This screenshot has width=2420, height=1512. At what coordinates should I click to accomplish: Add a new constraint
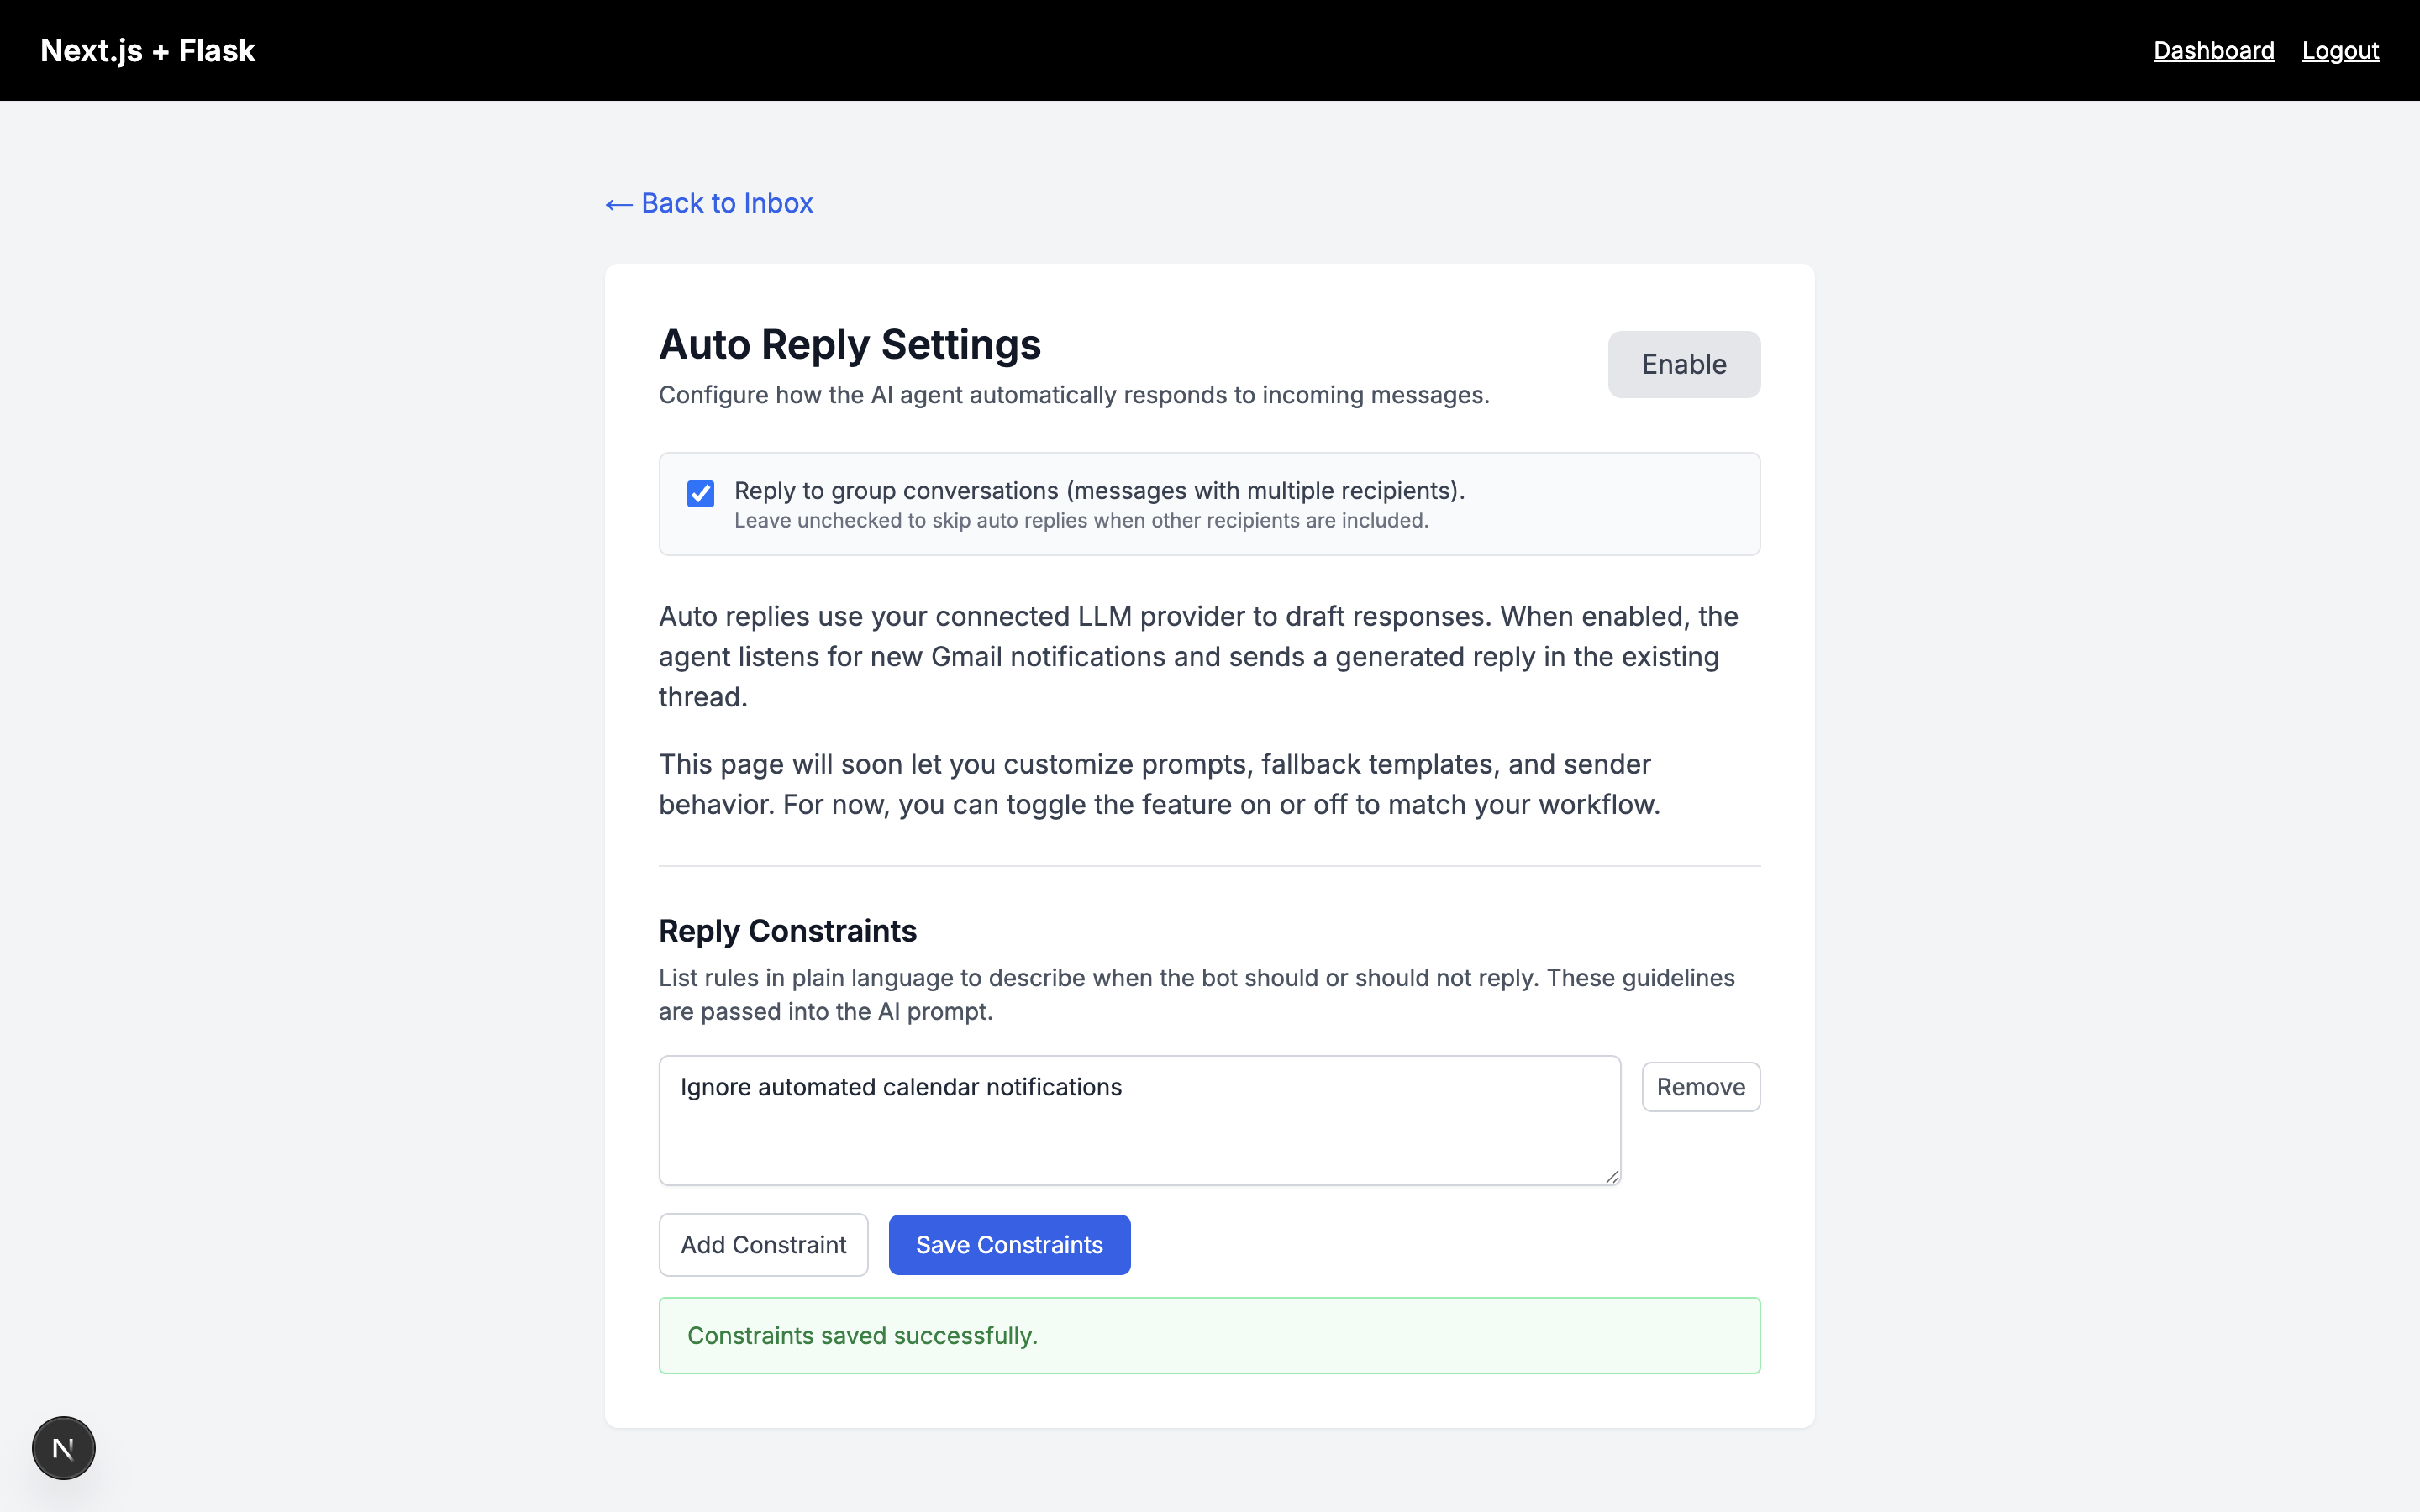(763, 1245)
